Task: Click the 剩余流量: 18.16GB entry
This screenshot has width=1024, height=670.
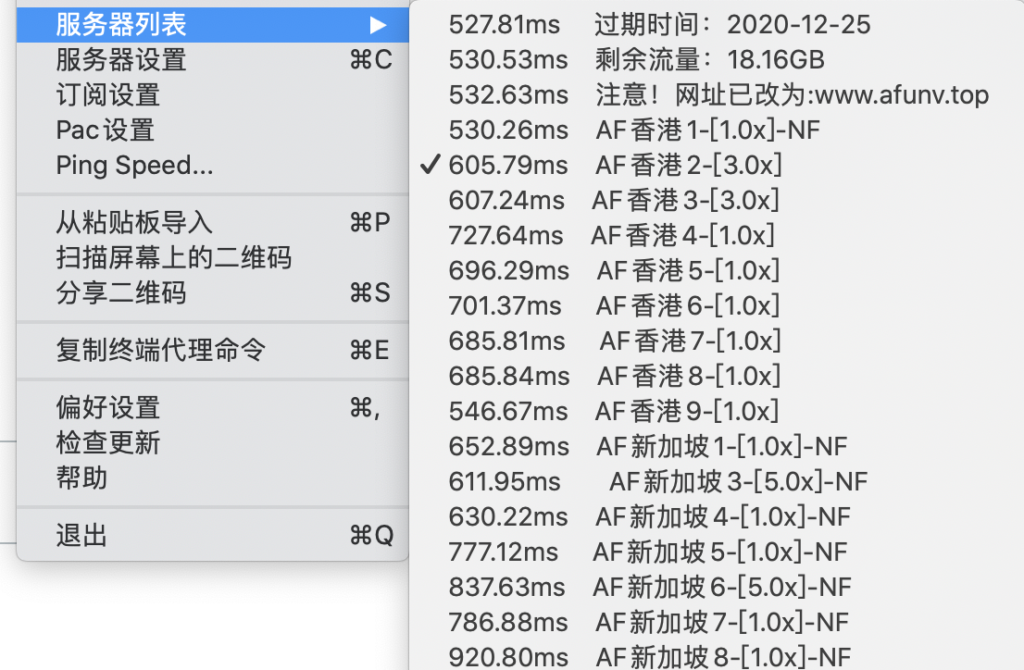Action: click(716, 60)
